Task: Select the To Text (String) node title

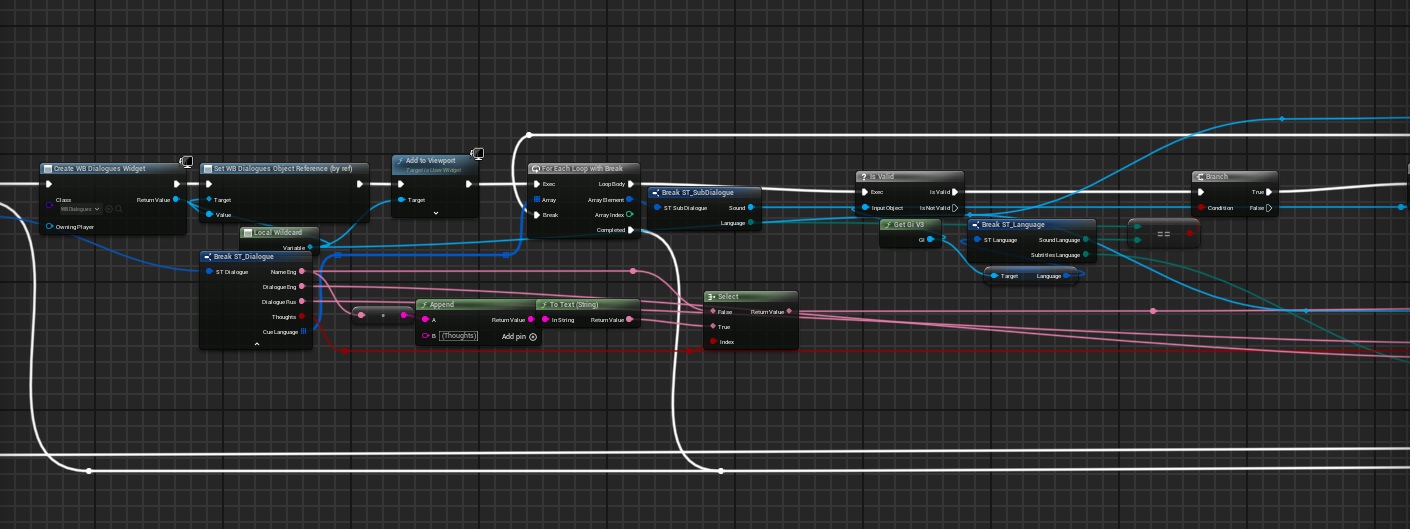Action: point(575,304)
